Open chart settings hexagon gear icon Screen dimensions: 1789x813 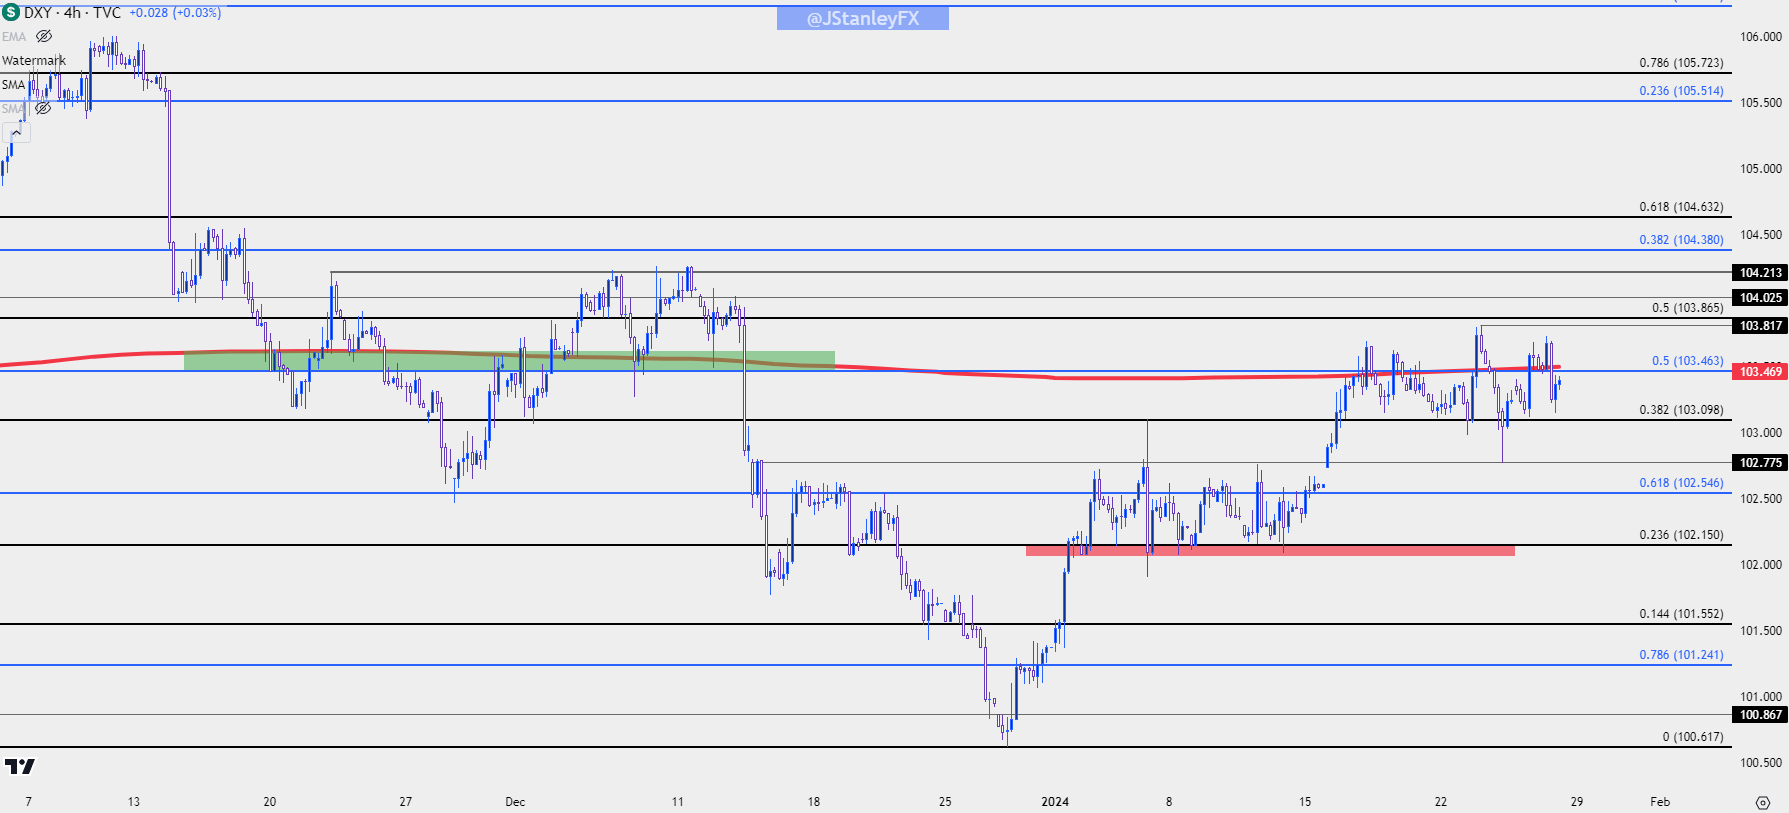1762,802
